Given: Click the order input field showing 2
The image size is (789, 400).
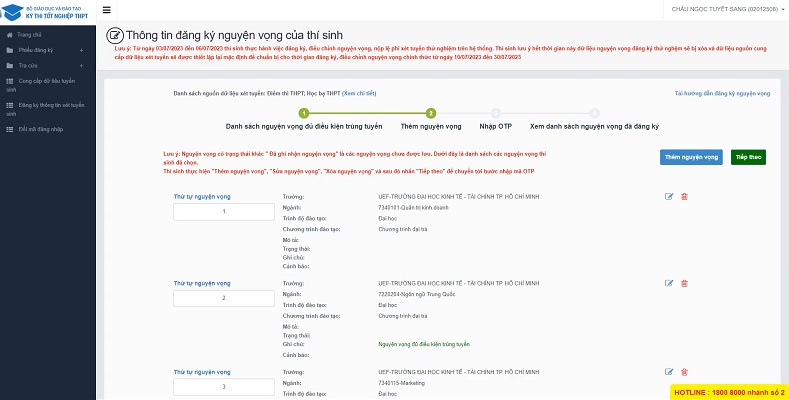Looking at the screenshot, I should pyautogui.click(x=224, y=298).
